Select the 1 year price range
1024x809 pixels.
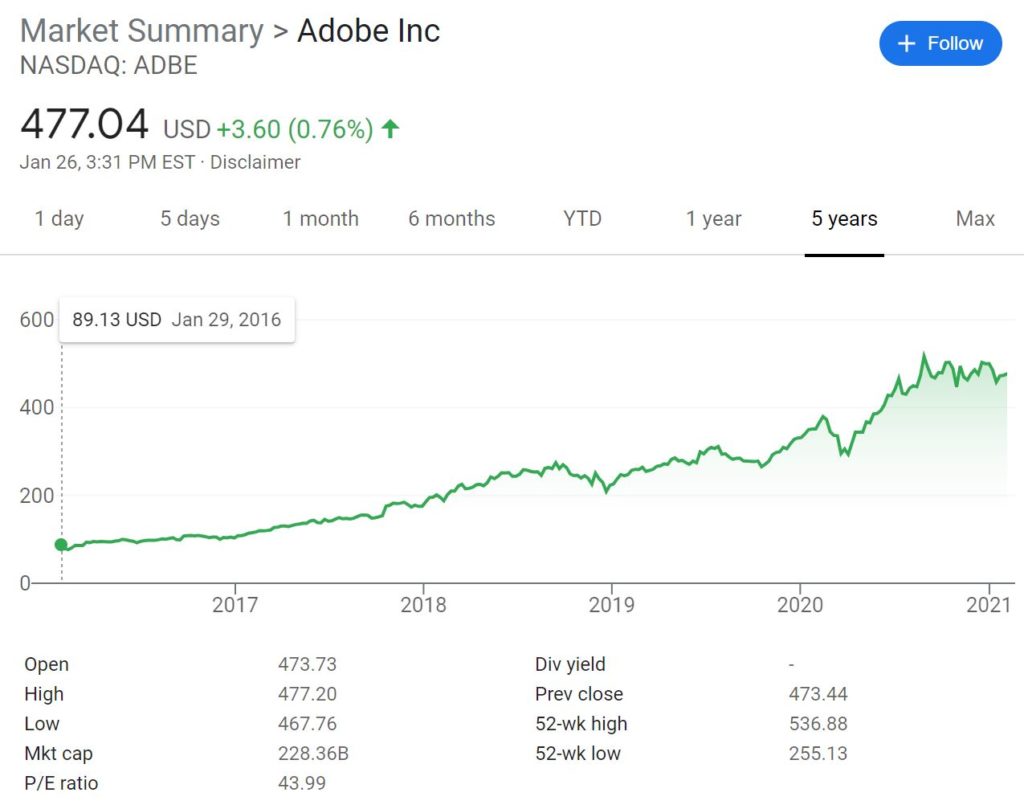(x=713, y=218)
